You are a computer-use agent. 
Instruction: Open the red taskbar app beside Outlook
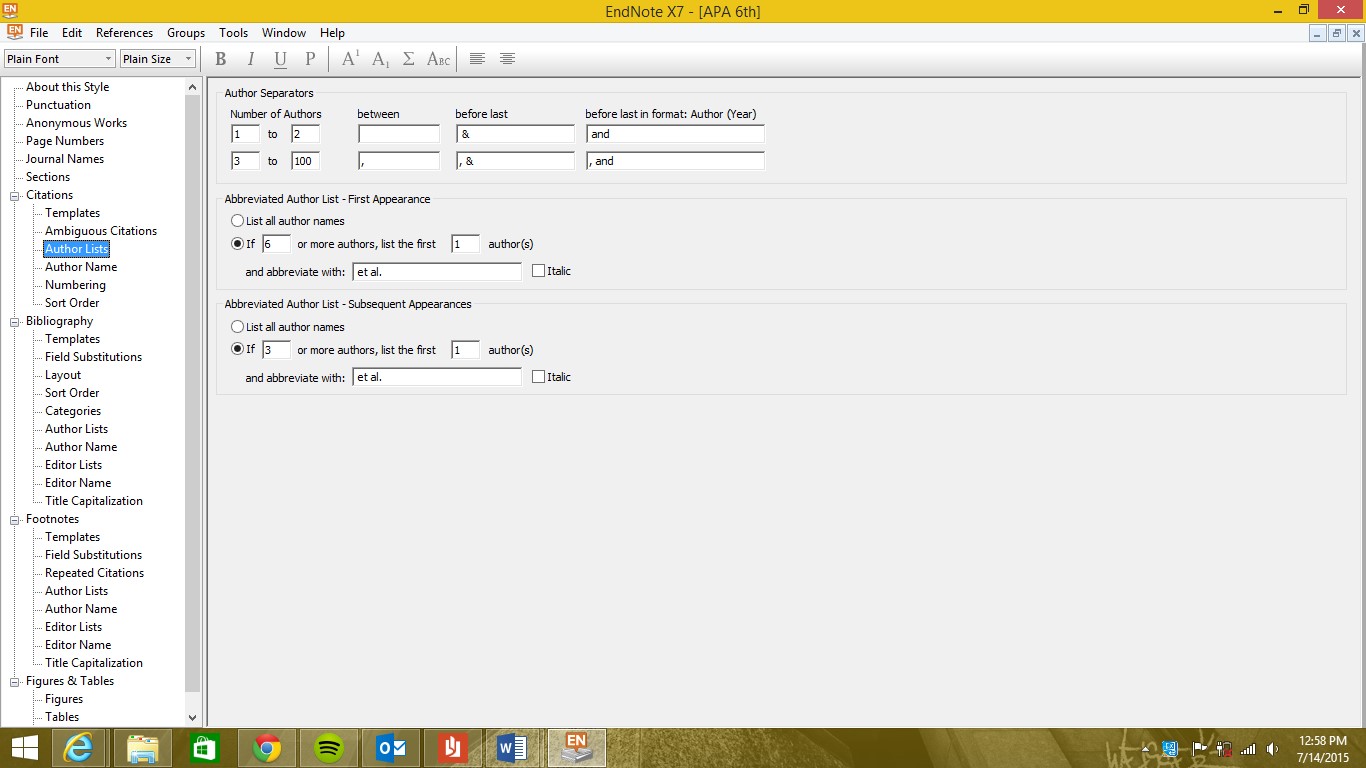point(452,748)
